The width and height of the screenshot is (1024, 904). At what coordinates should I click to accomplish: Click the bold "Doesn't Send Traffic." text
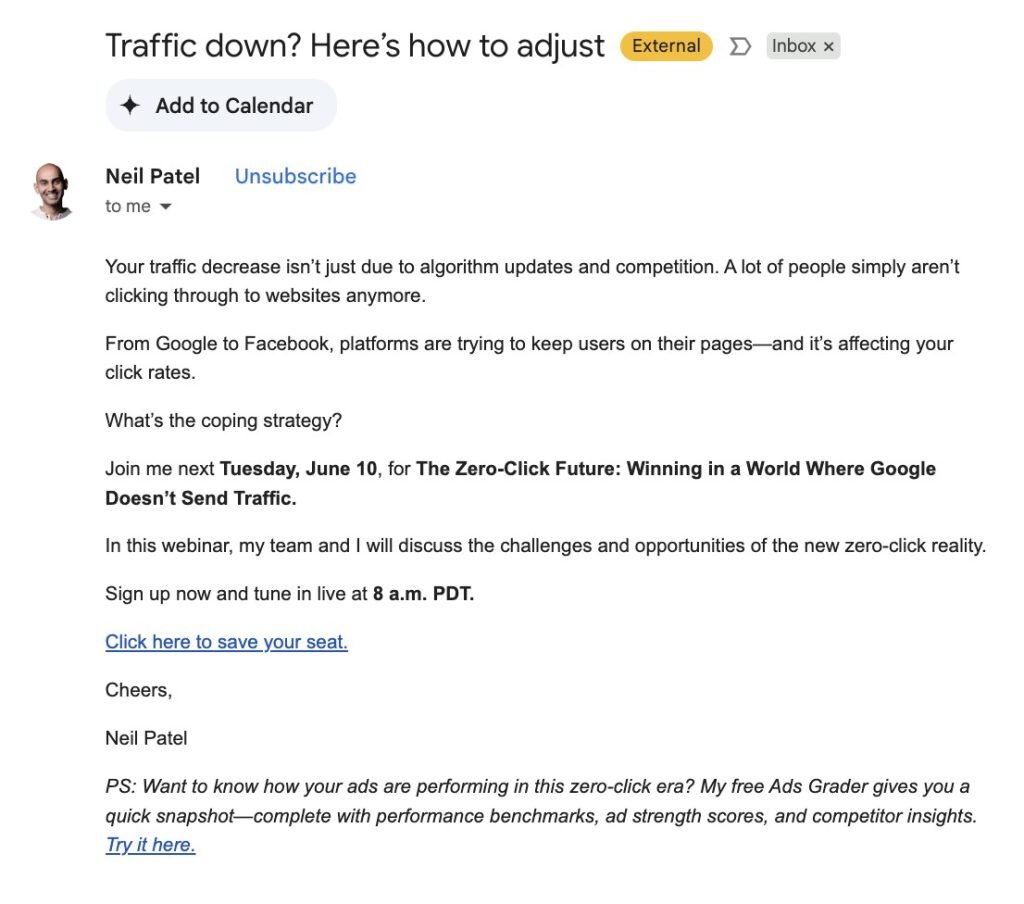[x=201, y=498]
